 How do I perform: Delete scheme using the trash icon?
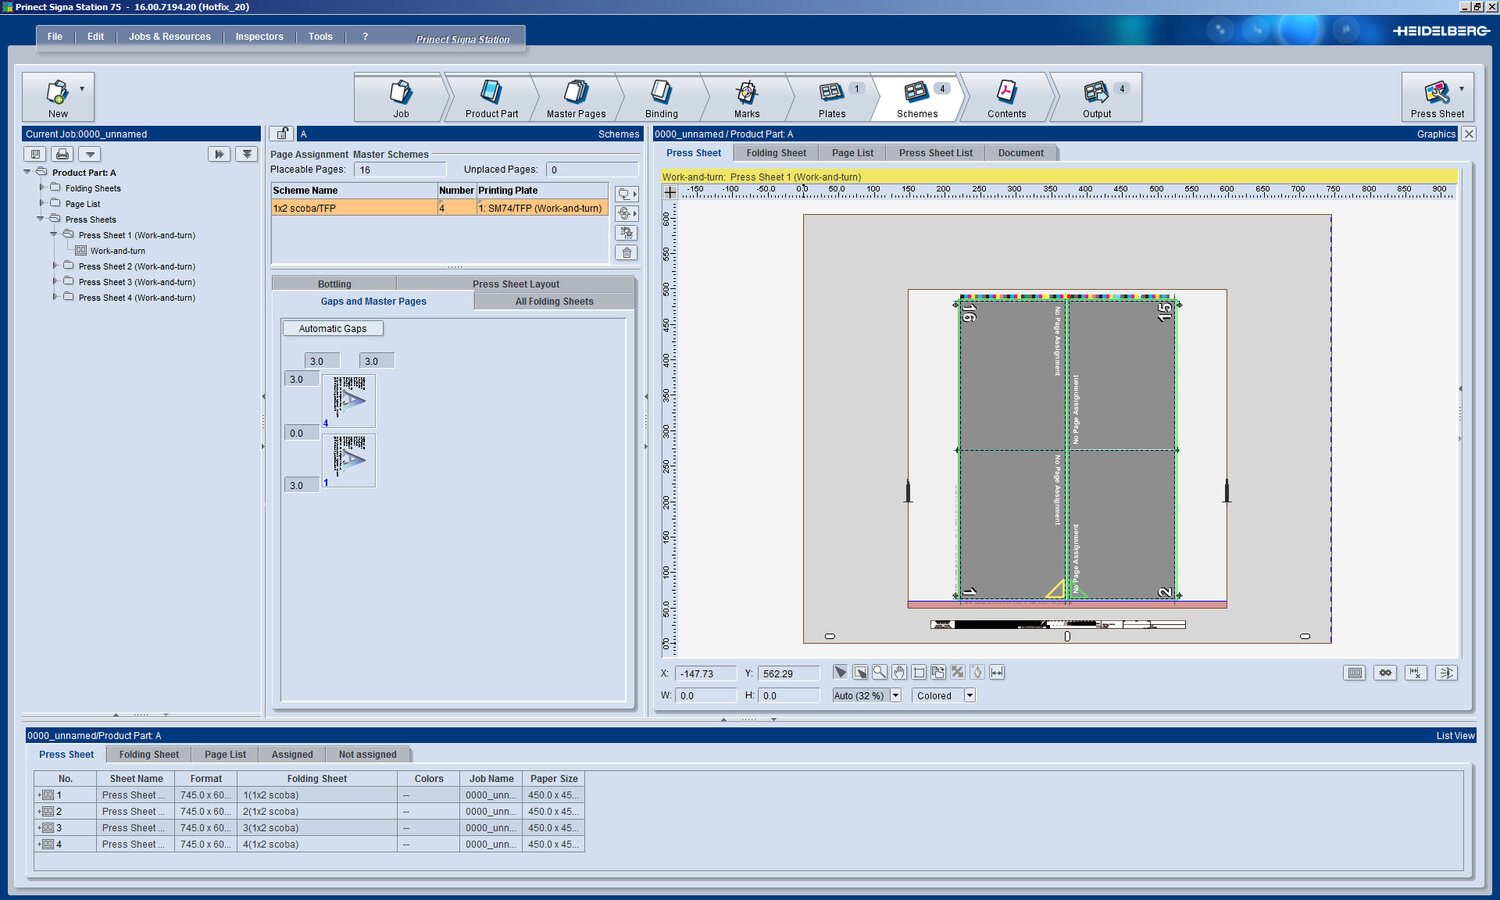click(626, 253)
